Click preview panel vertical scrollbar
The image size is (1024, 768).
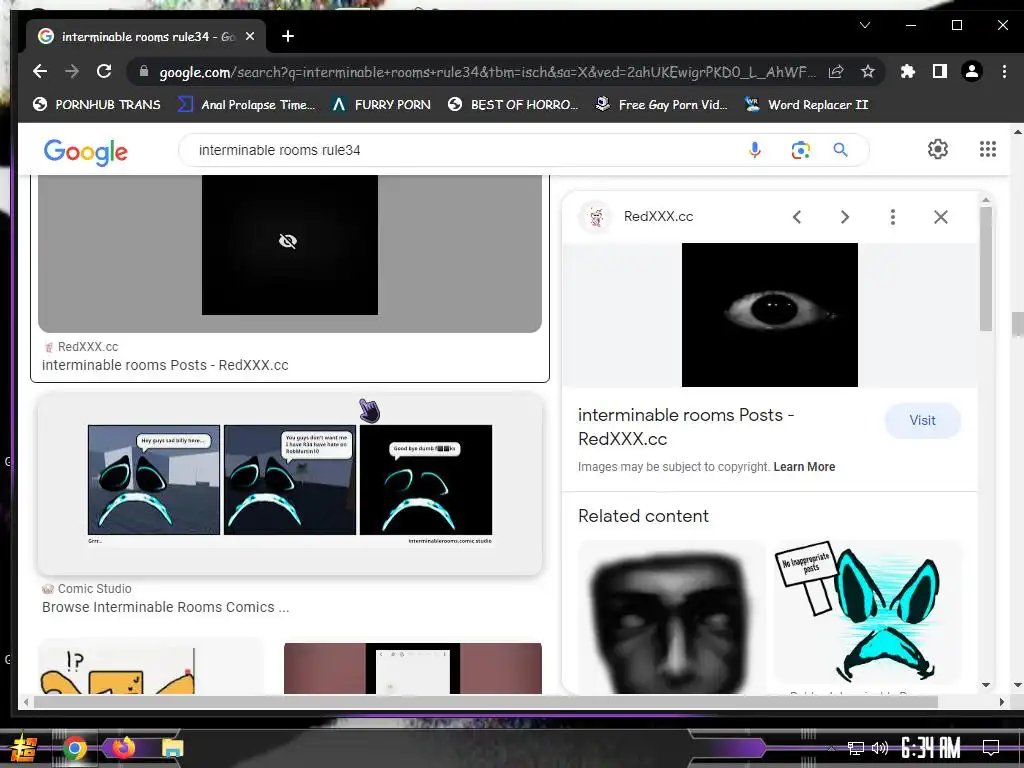986,269
